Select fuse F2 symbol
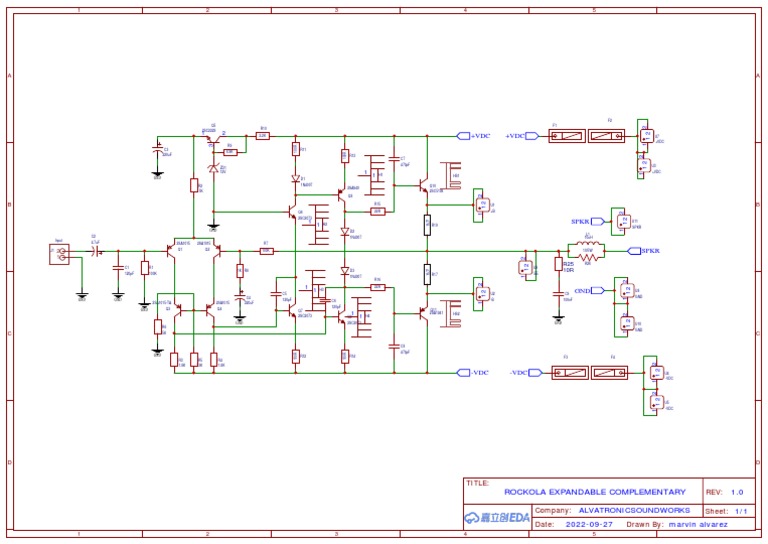 606,136
